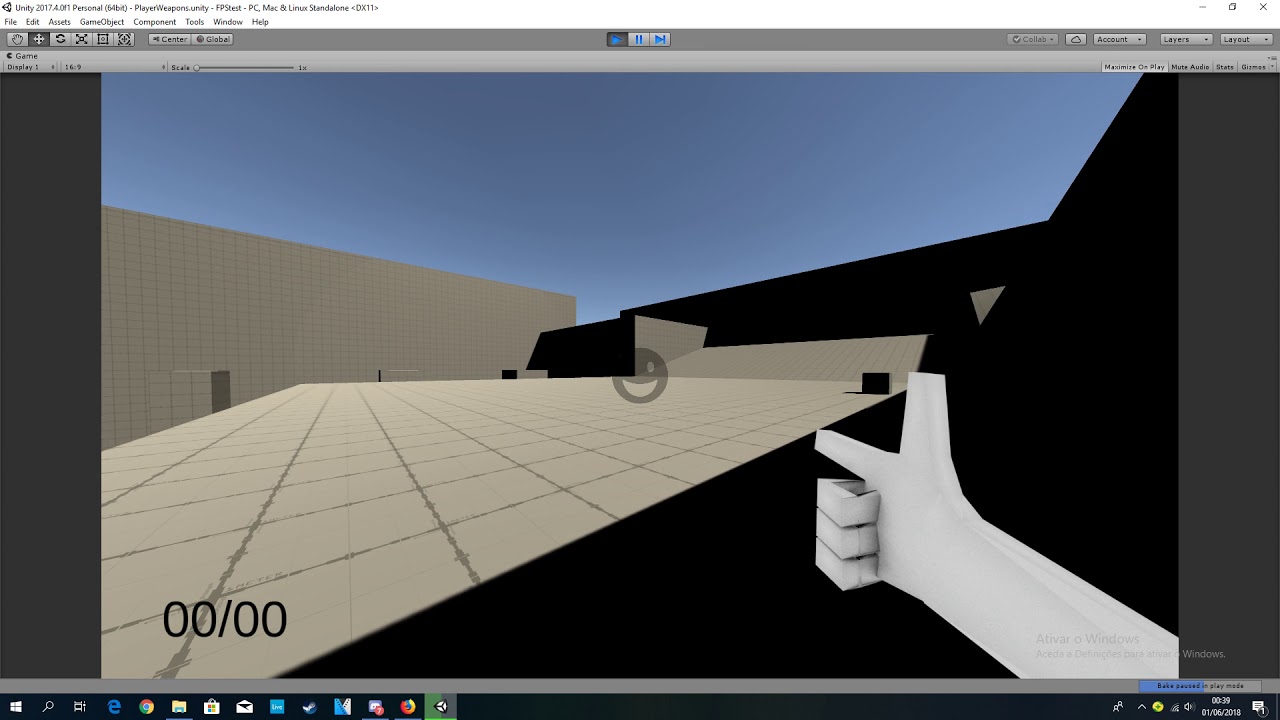The width and height of the screenshot is (1280, 720).
Task: Open Google Chrome from taskbar
Action: (x=146, y=707)
